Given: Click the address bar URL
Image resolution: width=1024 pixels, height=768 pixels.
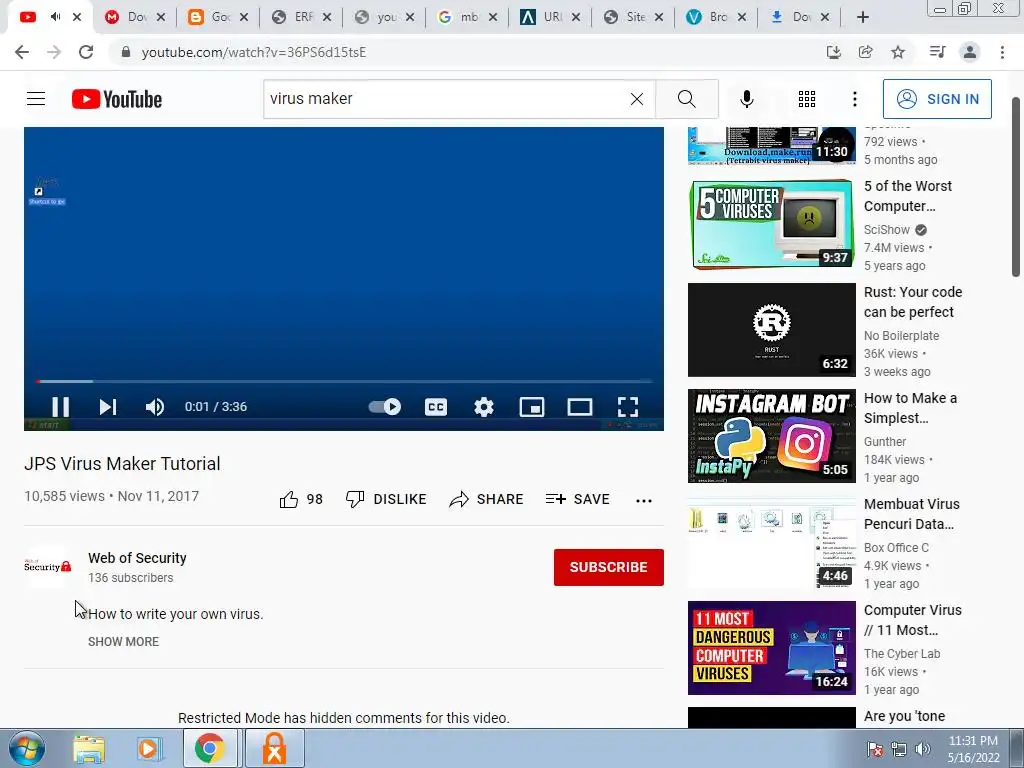Looking at the screenshot, I should coord(254,52).
